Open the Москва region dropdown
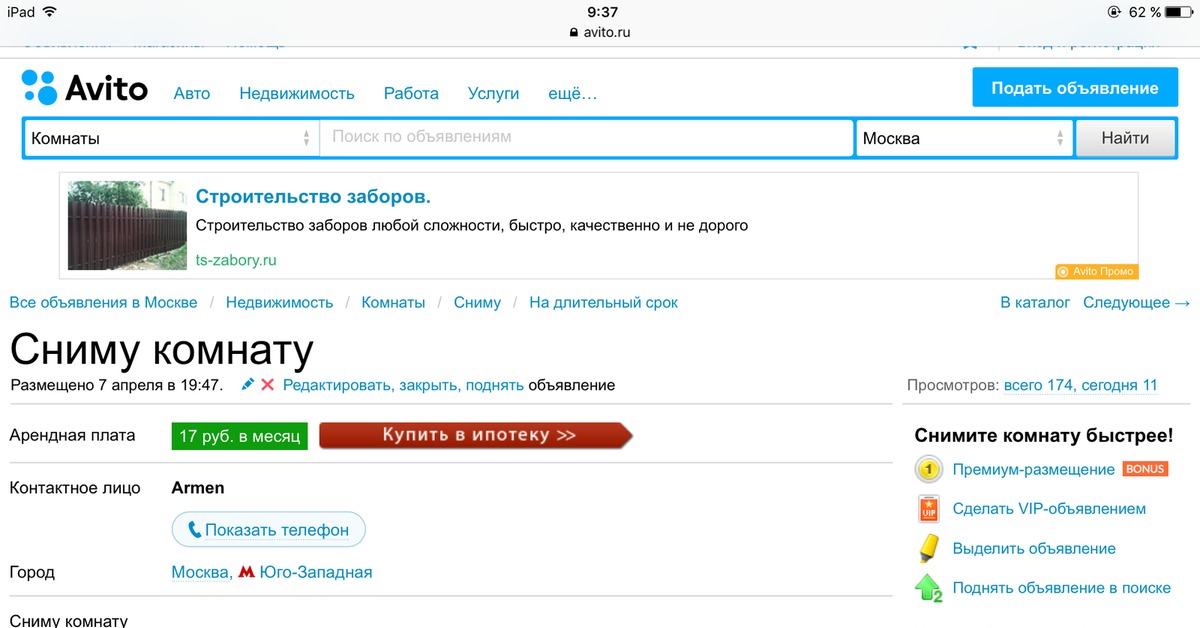Image resolution: width=1200 pixels, height=628 pixels. tap(964, 138)
